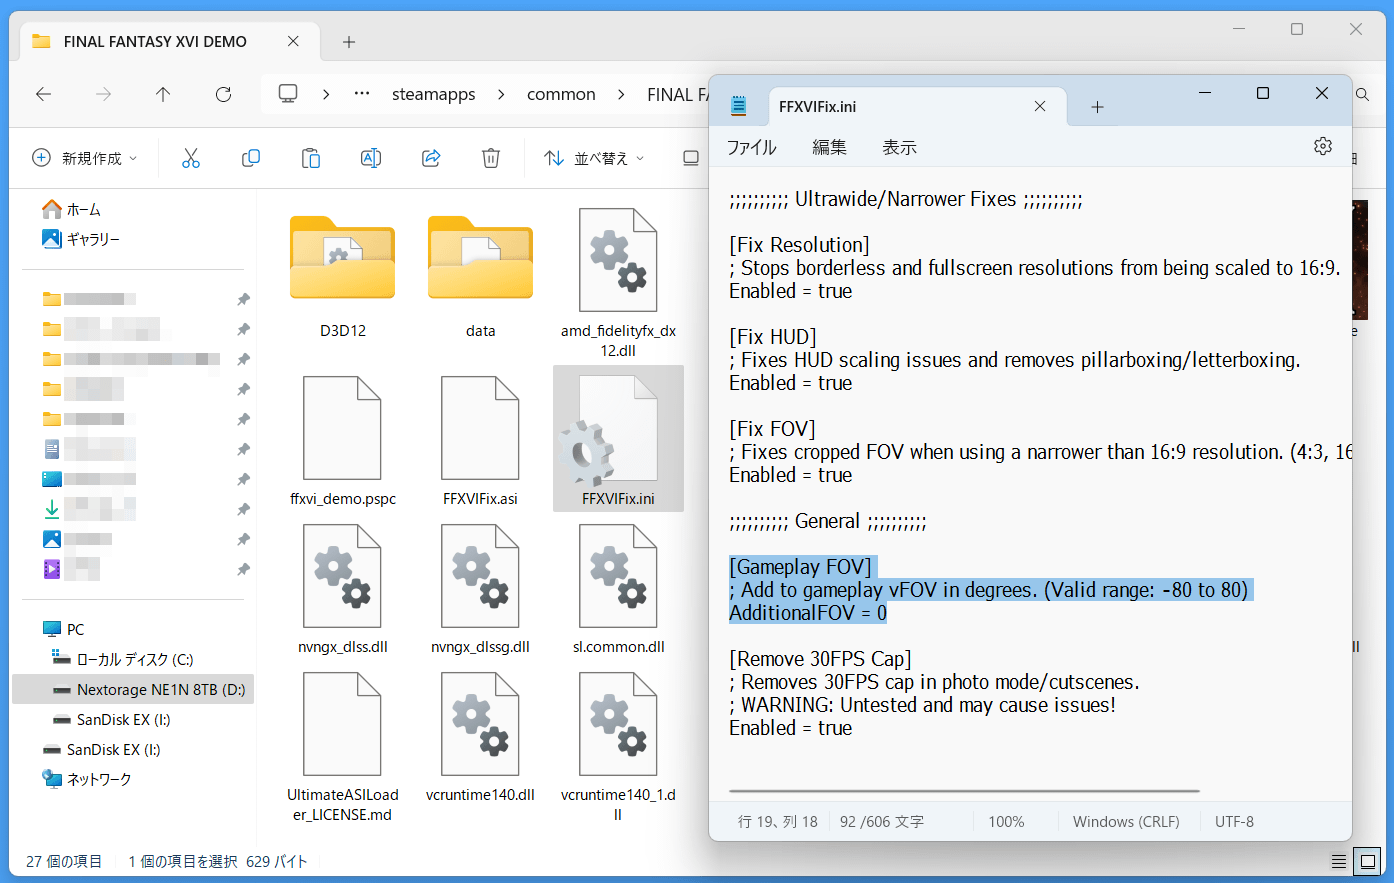Refresh the Explorer folder view

point(223,94)
